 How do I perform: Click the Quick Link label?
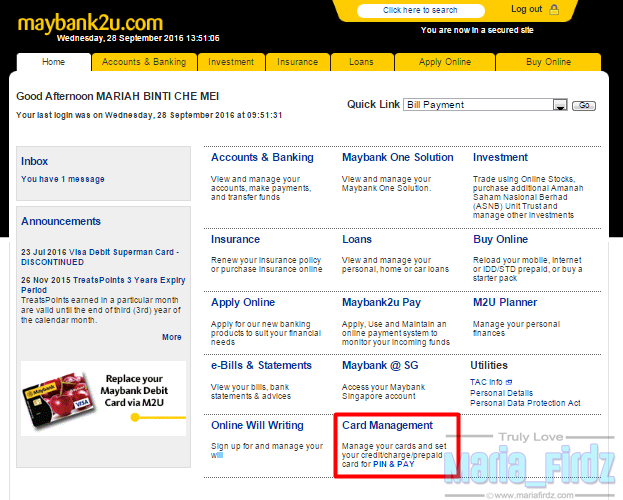373,105
